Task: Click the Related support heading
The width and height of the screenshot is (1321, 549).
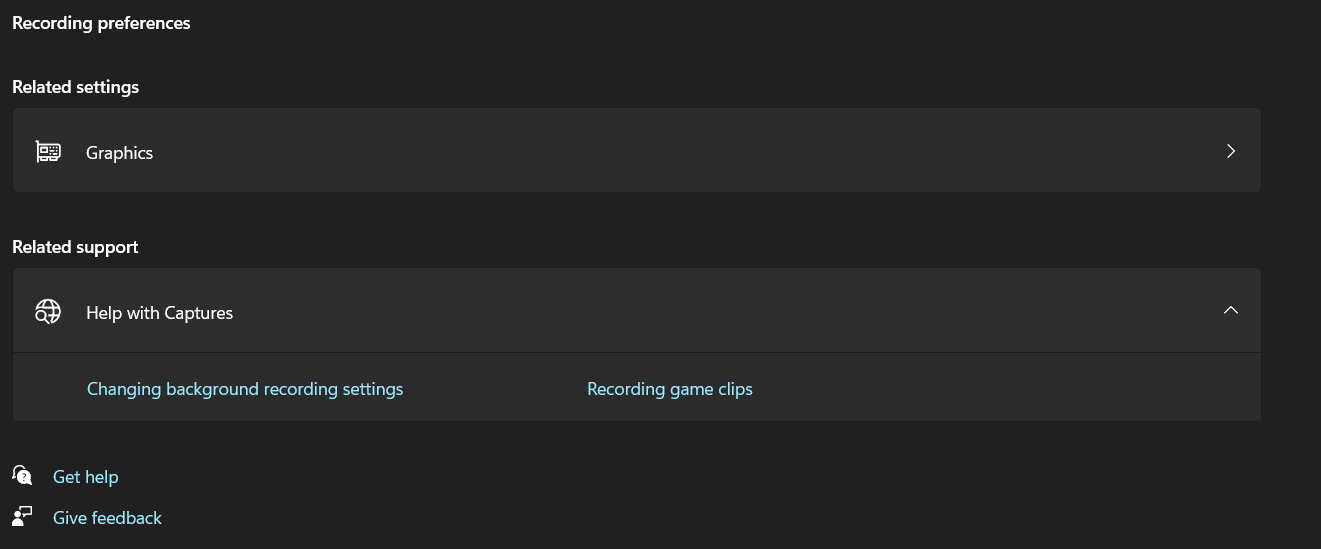Action: point(75,247)
